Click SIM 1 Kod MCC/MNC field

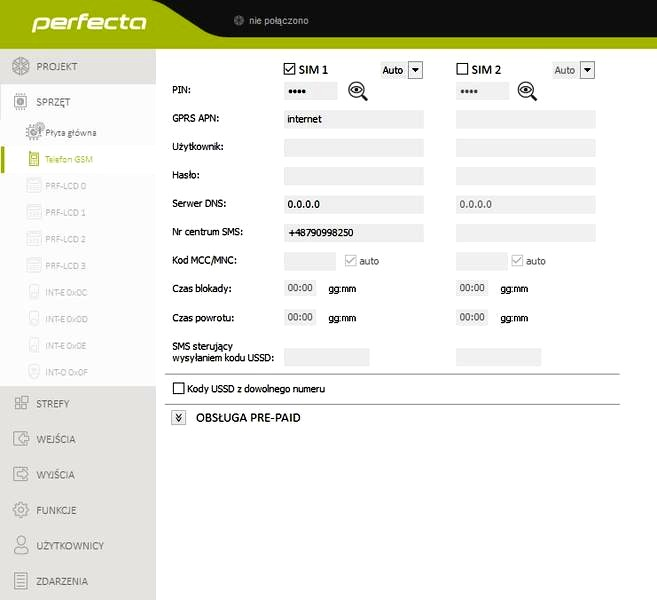coord(310,261)
